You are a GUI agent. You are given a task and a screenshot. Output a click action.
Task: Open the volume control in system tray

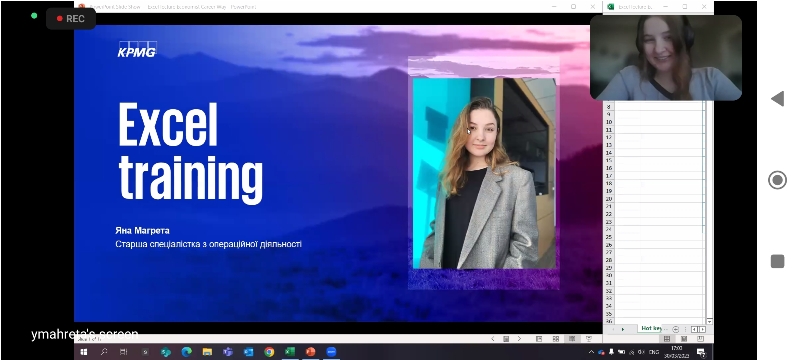click(641, 352)
